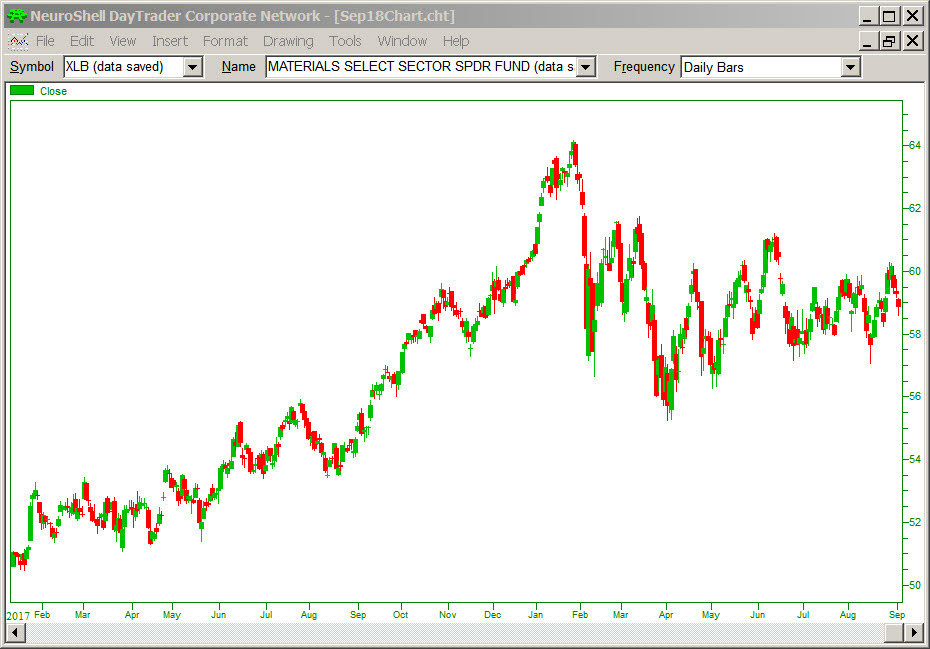This screenshot has width=930, height=649.
Task: Click the green Close legend swatch
Action: click(22, 90)
